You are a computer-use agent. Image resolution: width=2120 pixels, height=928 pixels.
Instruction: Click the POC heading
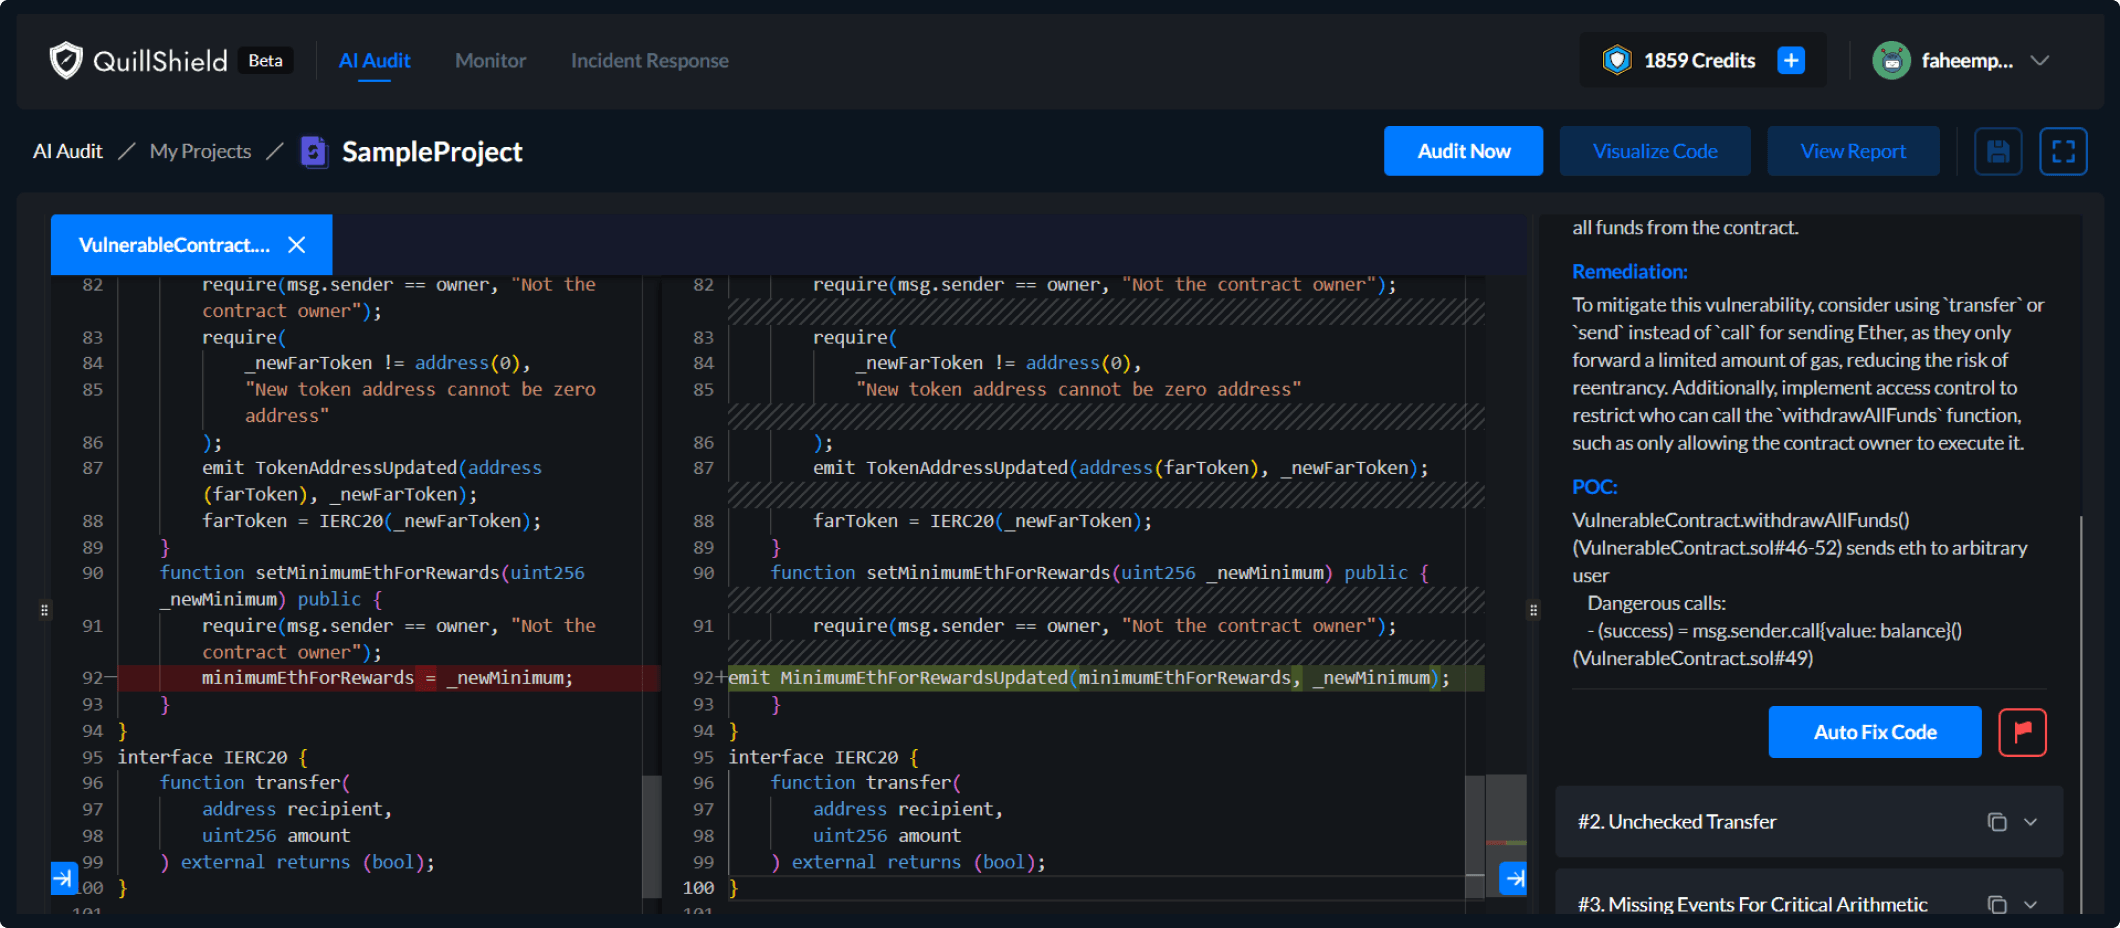click(1594, 487)
